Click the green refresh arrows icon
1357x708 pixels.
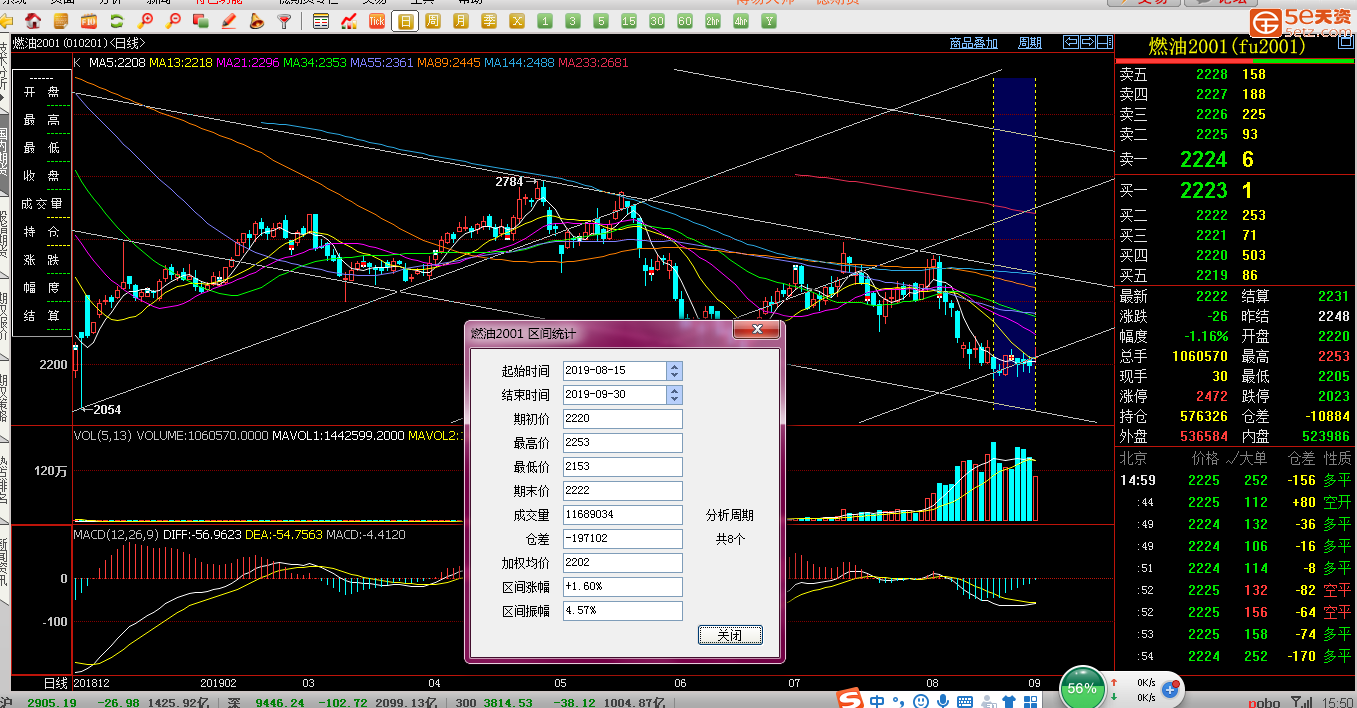(x=118, y=21)
